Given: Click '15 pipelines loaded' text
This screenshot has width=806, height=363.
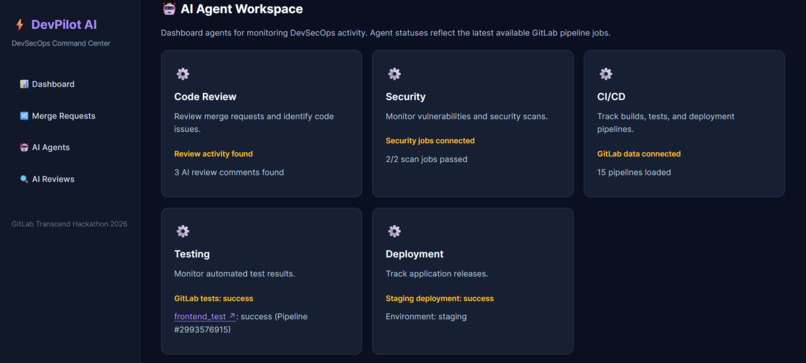Looking at the screenshot, I should (634, 172).
